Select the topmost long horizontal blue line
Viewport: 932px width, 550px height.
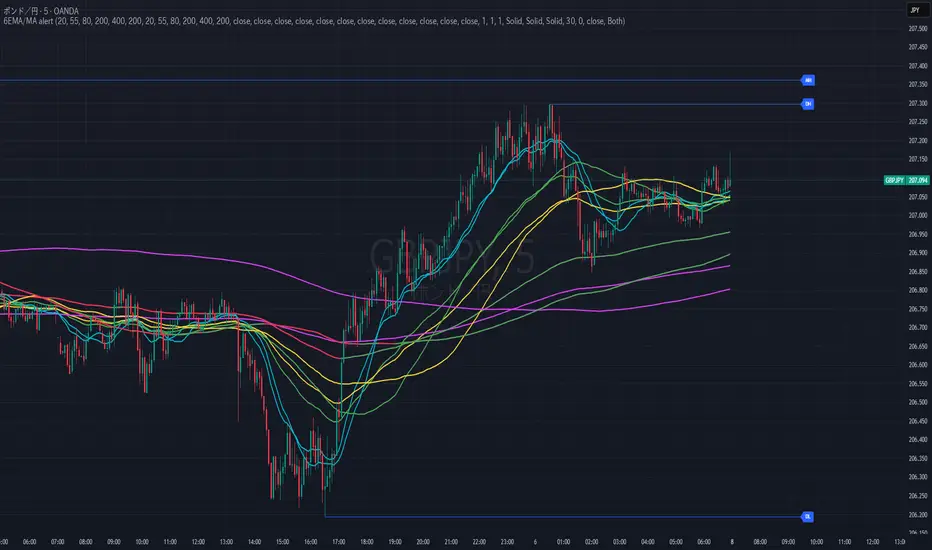(401, 80)
